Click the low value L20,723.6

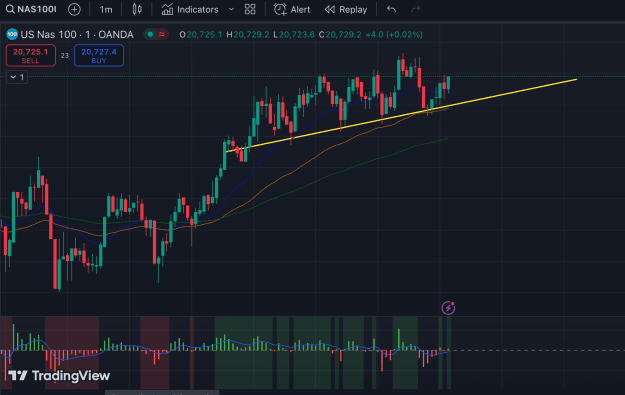pyautogui.click(x=294, y=35)
